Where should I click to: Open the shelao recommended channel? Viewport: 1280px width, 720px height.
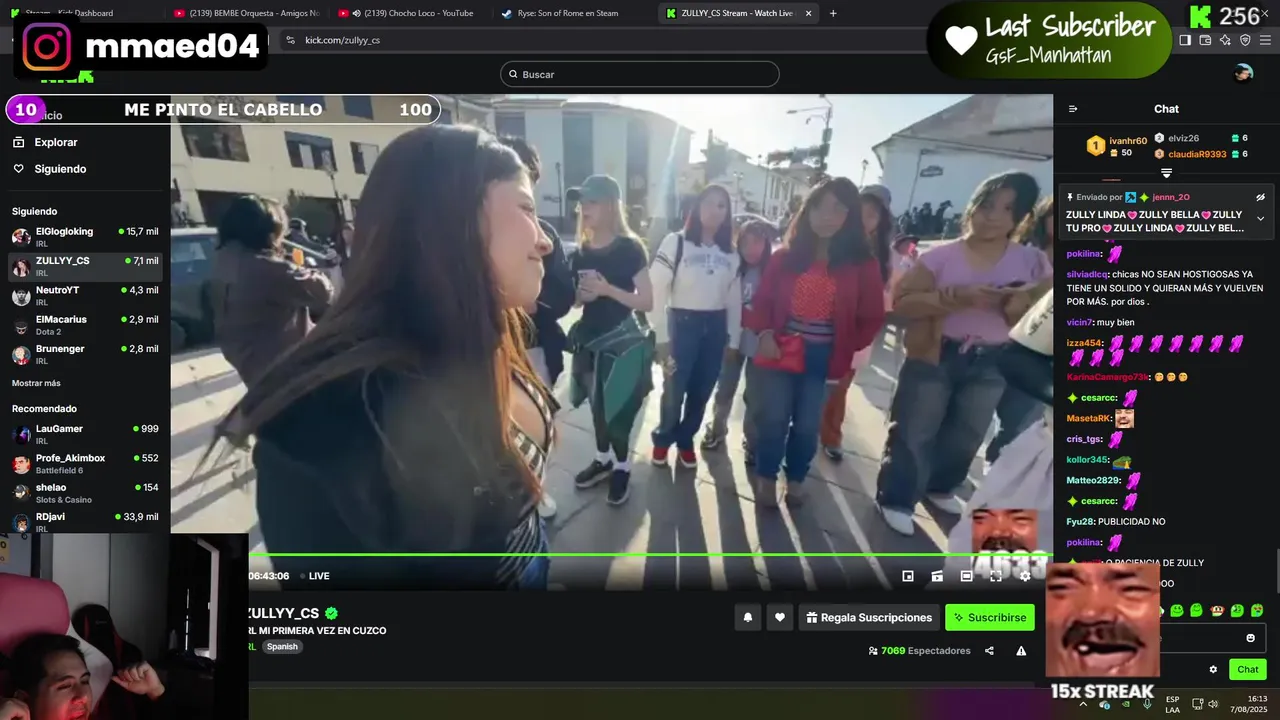(85, 492)
